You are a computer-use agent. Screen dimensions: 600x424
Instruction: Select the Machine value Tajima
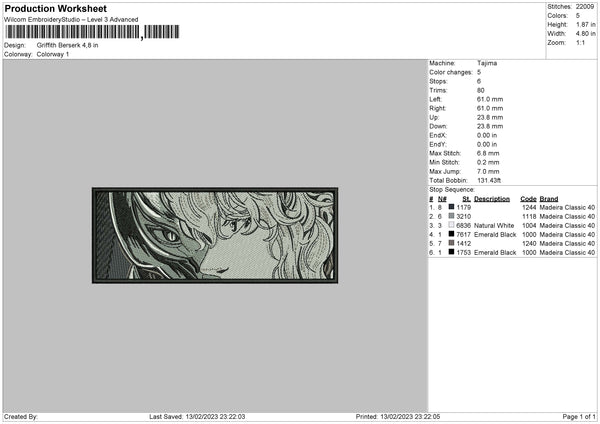[487, 63]
